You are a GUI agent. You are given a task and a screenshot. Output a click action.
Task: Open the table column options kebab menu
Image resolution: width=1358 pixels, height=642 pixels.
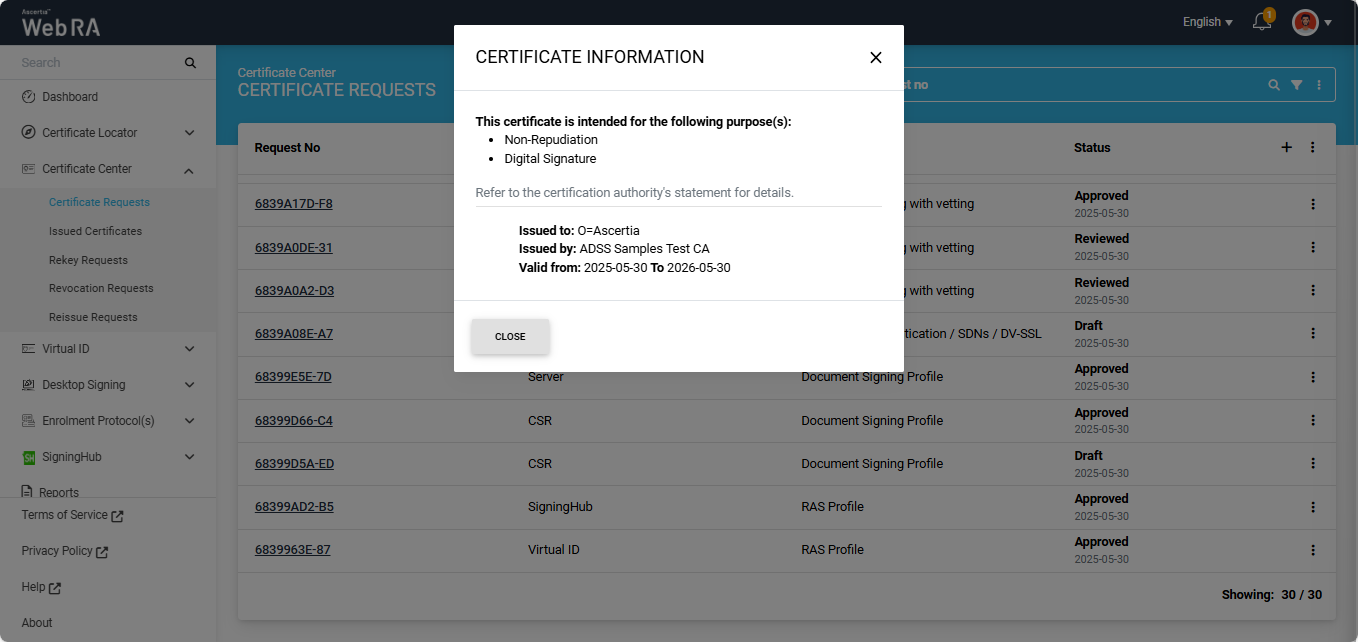1313,148
